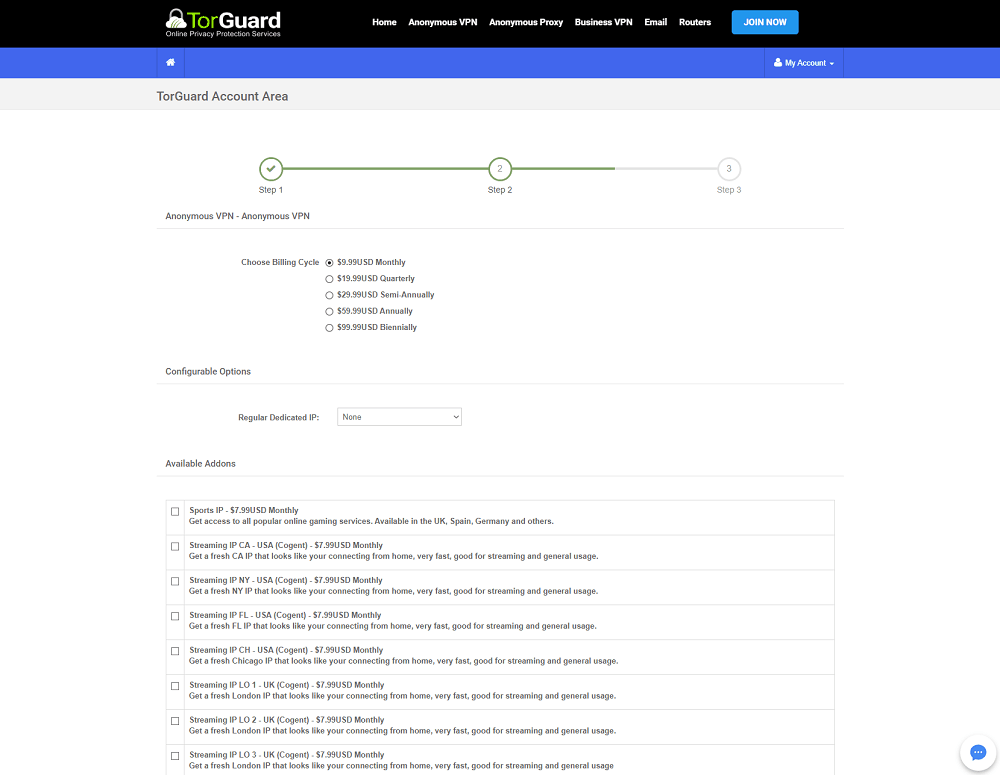Click the TorGuard Account Area heading
The height and width of the screenshot is (775, 1000).
[223, 96]
